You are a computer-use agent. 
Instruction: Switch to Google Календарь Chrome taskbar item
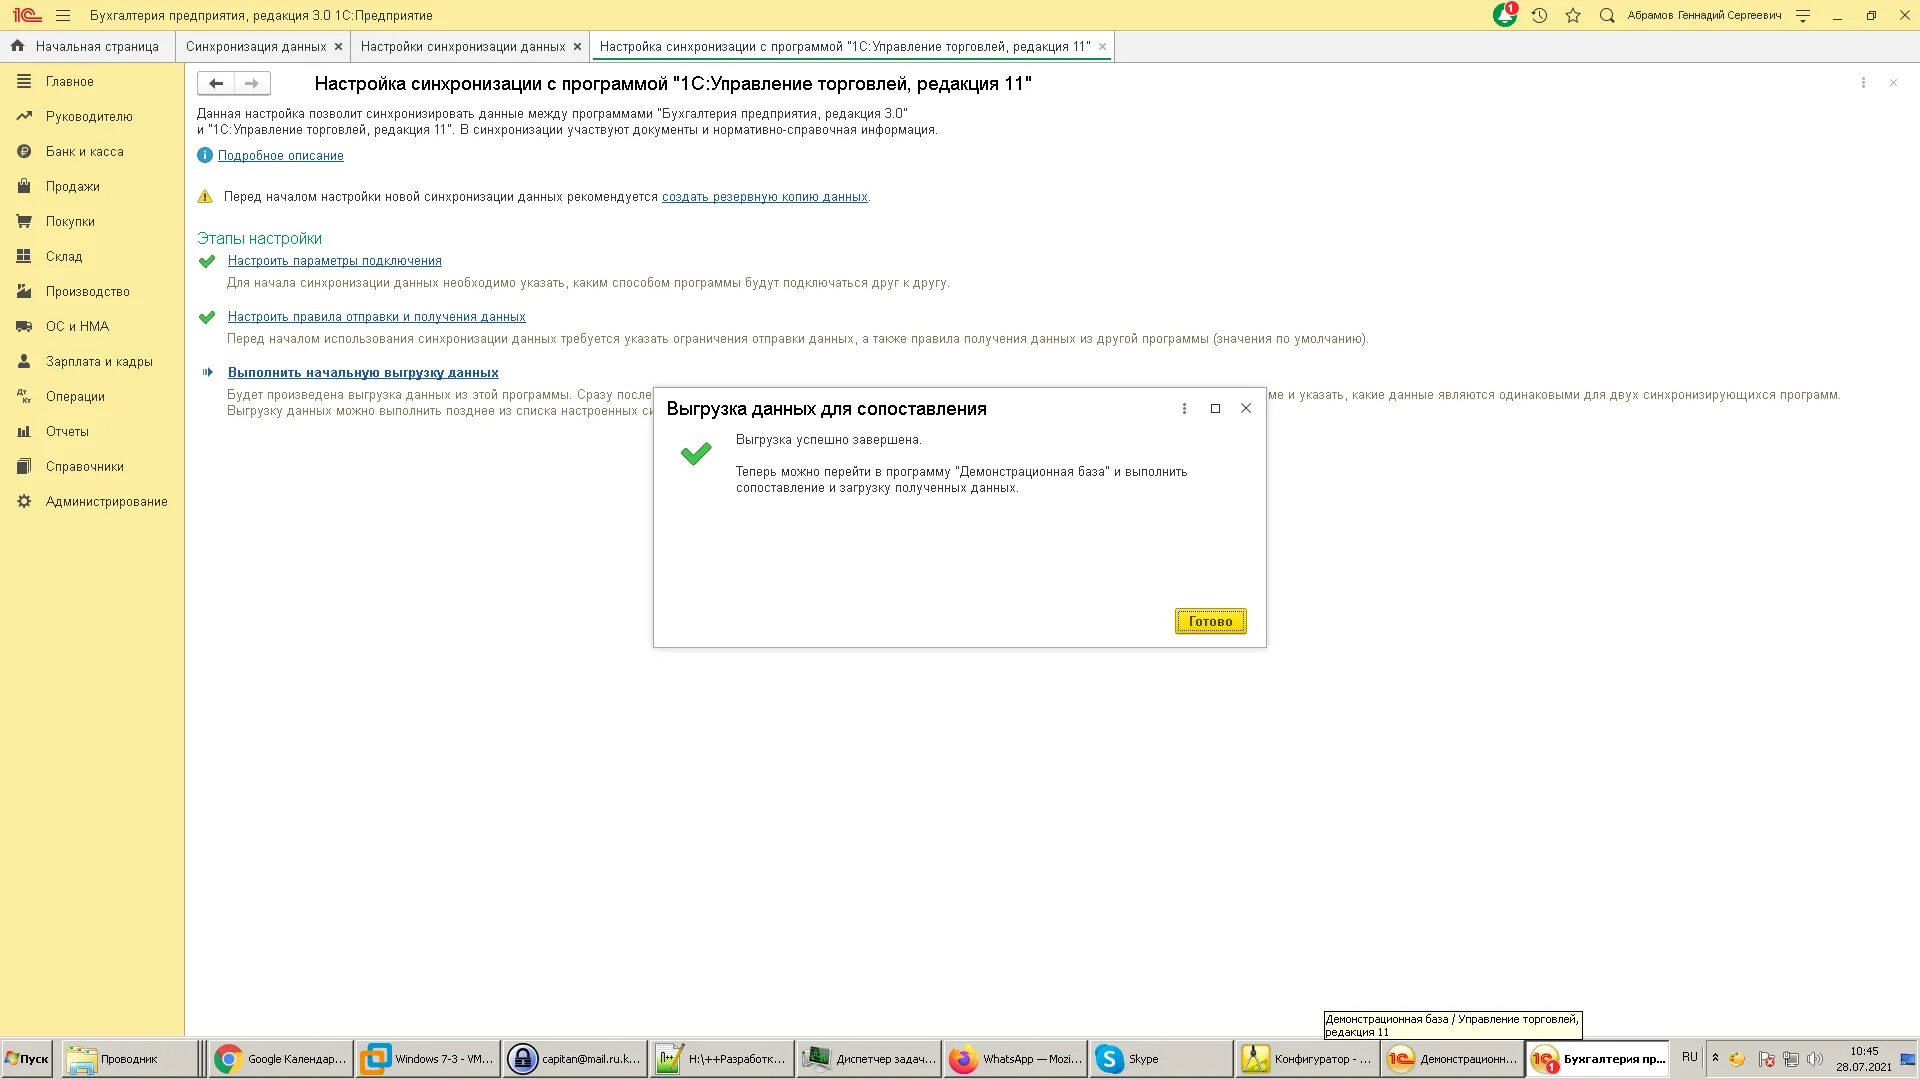click(282, 1059)
